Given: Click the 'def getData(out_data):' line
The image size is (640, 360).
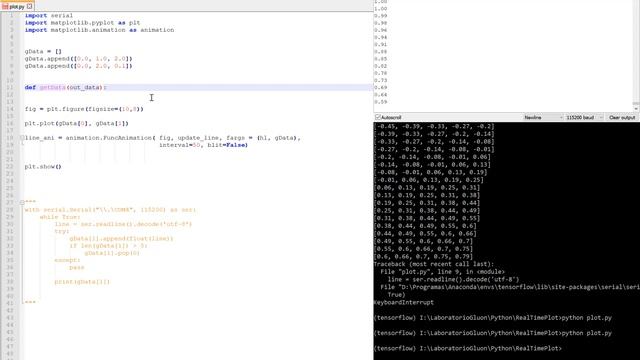Looking at the screenshot, I should click(x=65, y=87).
